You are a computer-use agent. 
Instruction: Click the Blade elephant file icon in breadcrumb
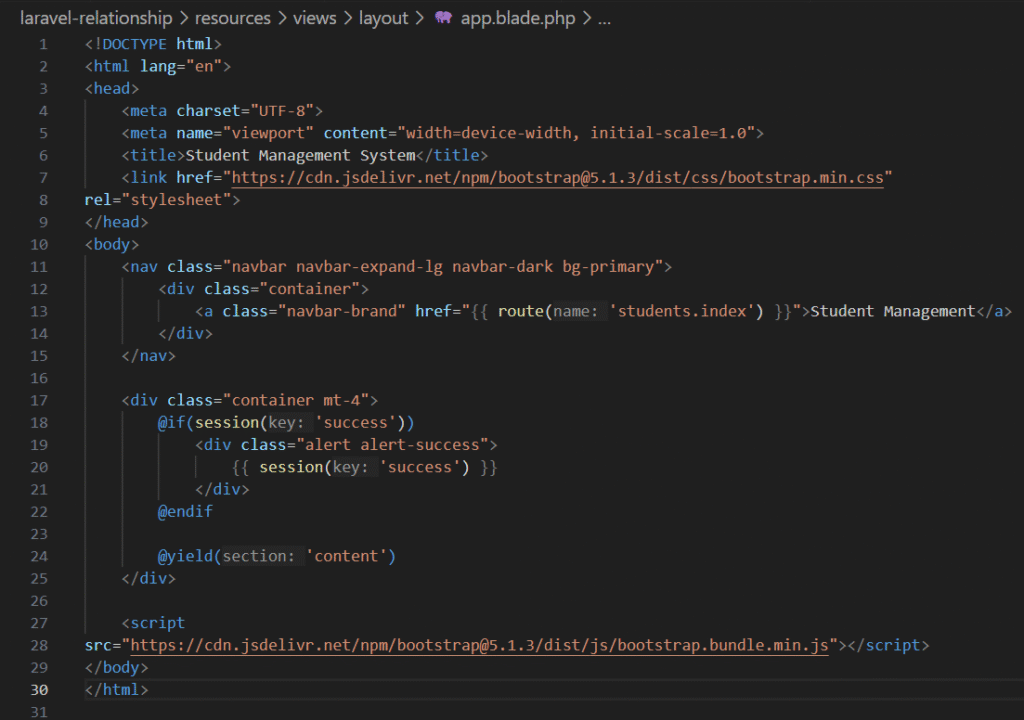[443, 18]
